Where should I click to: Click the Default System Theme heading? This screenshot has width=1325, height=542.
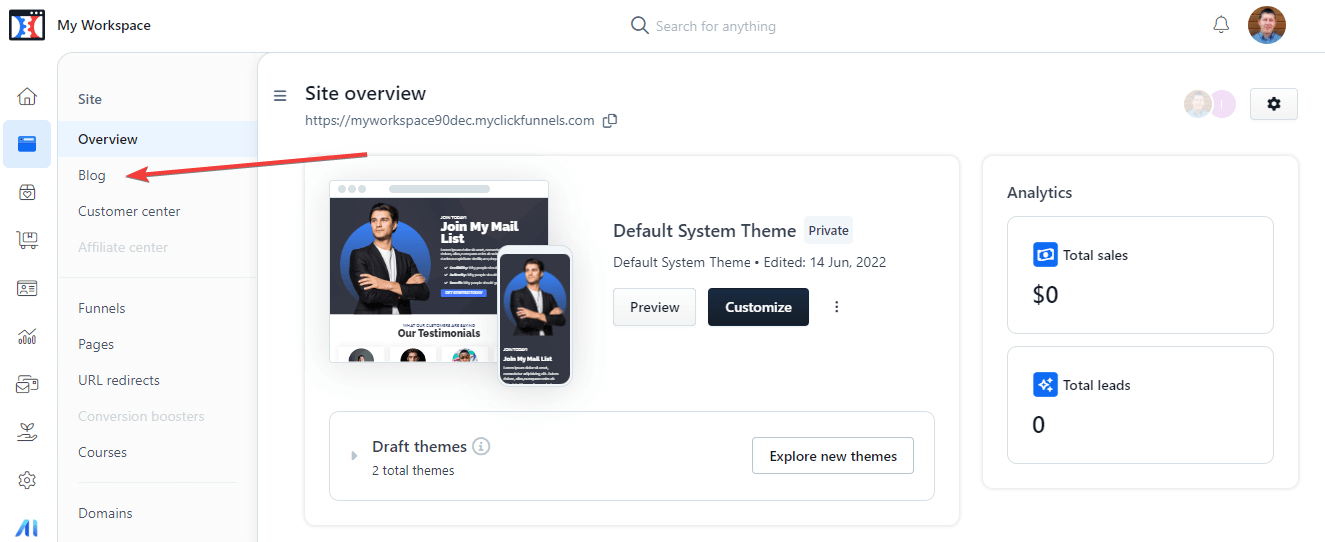705,230
